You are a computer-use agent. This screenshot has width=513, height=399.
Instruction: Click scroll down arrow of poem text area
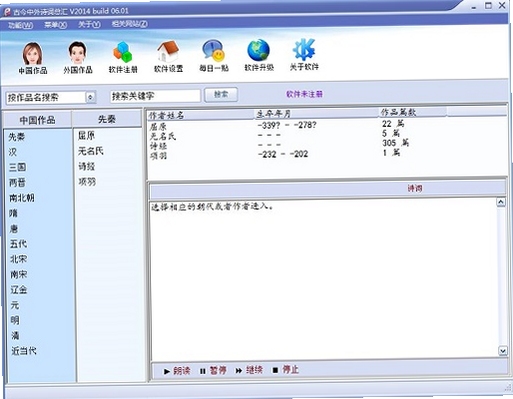[x=502, y=351]
